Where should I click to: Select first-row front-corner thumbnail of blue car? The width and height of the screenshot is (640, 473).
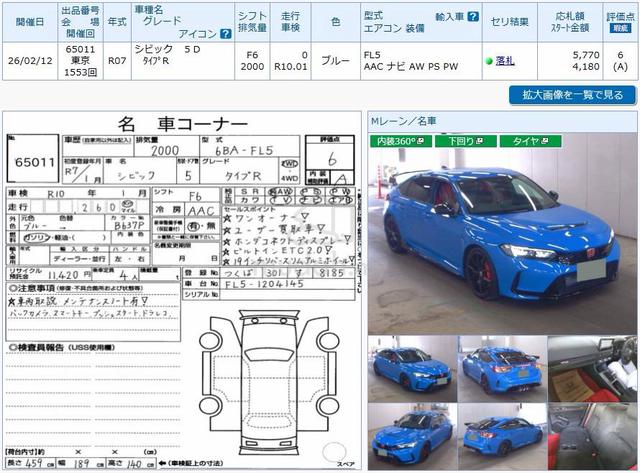(412, 369)
